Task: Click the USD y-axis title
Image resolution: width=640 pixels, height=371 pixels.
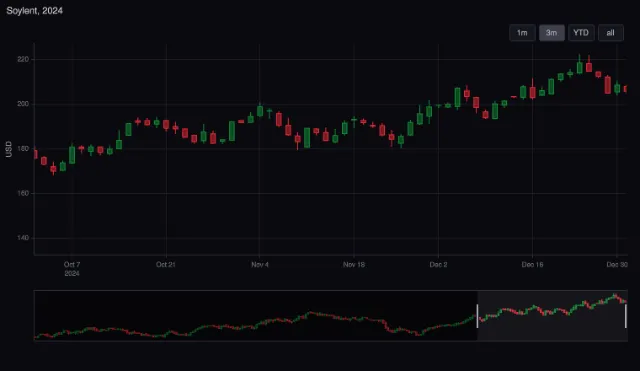Action: point(9,149)
